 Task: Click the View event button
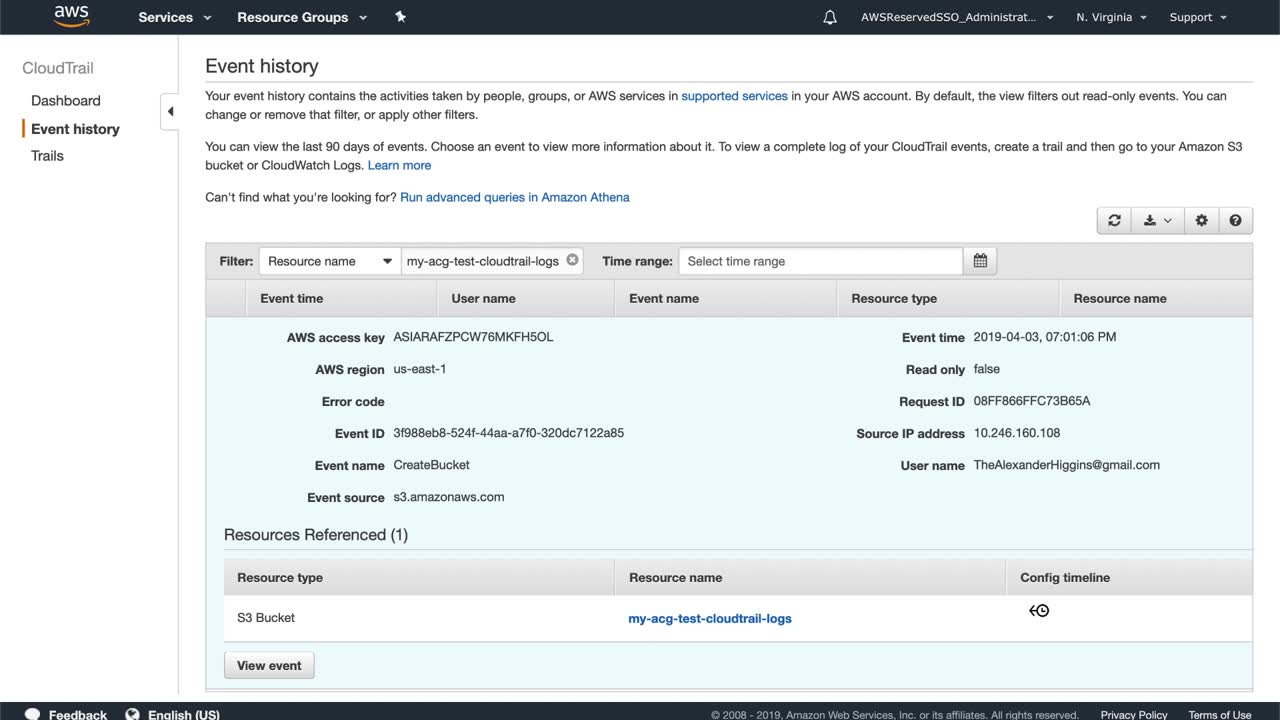(x=269, y=665)
